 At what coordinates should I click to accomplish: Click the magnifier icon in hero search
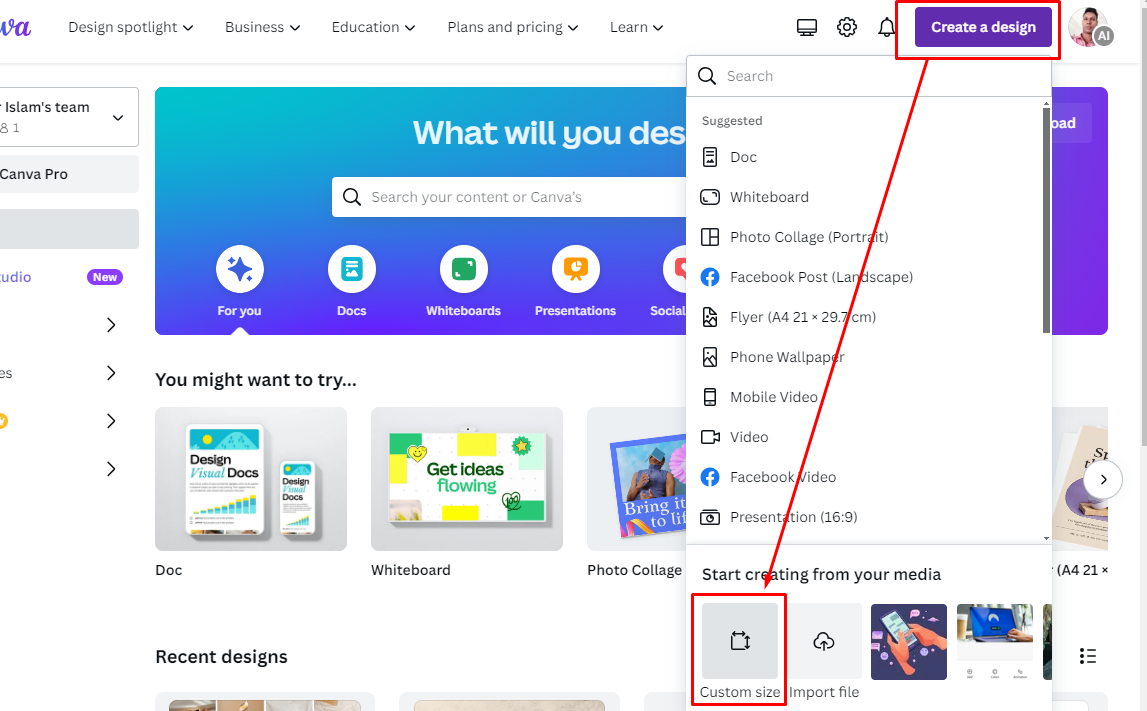click(352, 197)
